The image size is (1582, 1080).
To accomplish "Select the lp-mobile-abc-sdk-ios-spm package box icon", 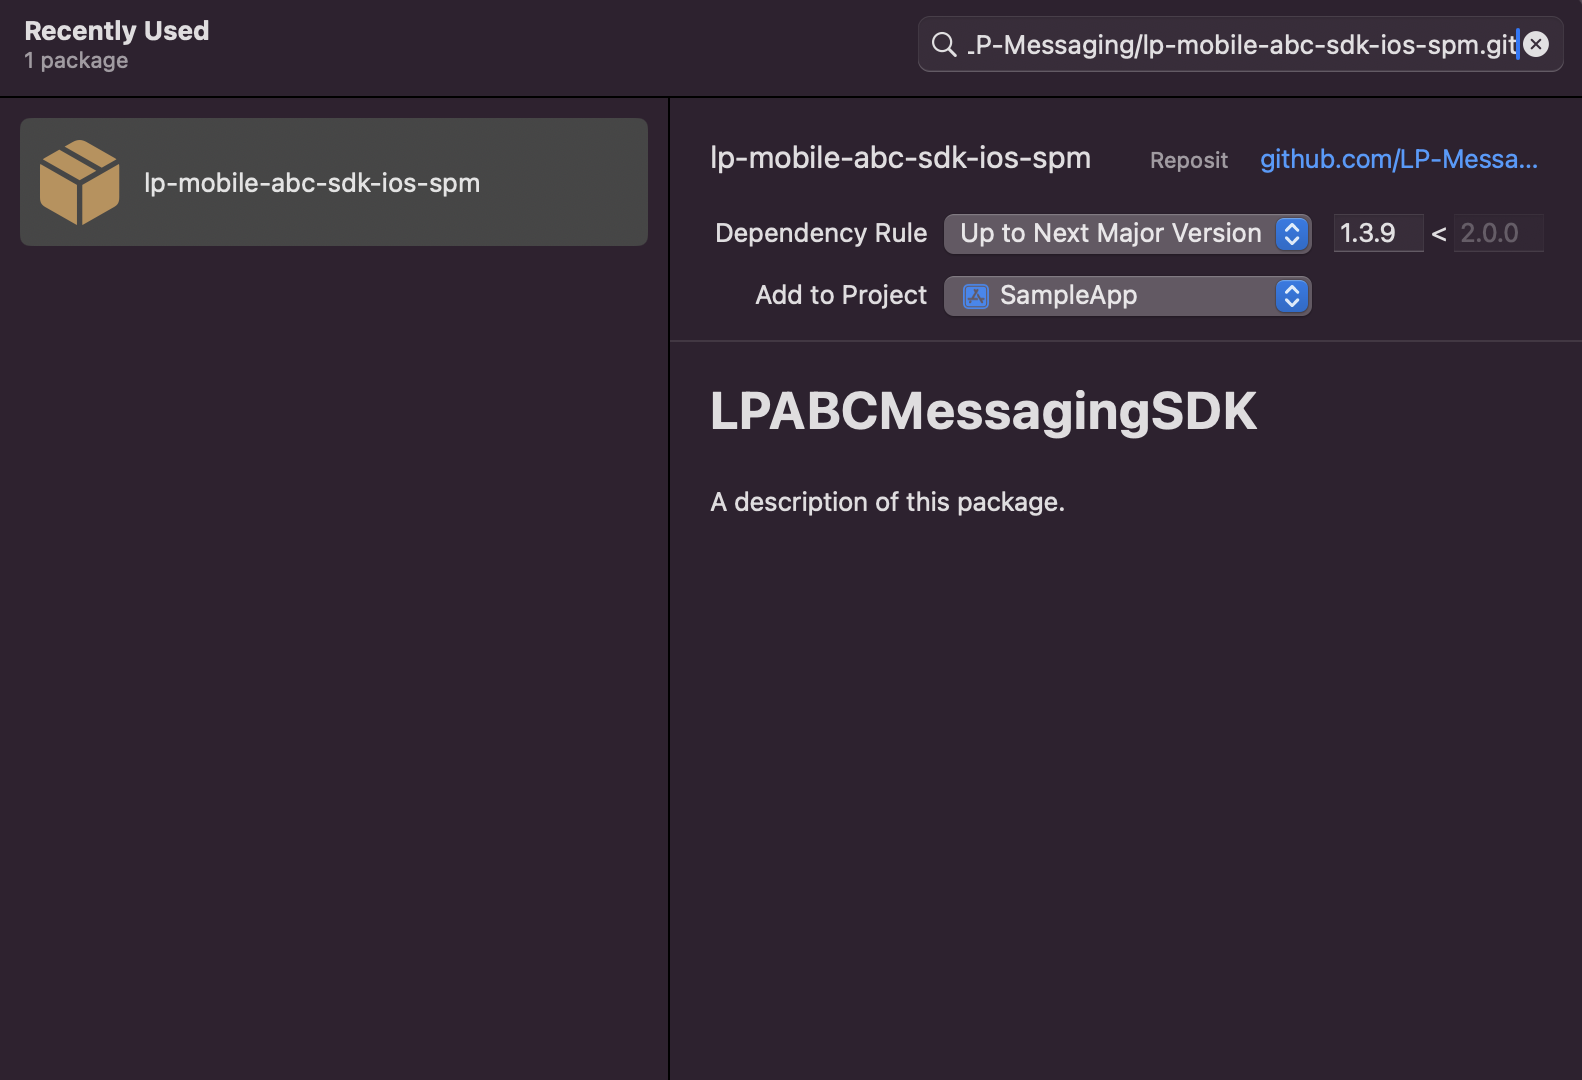I will 80,182.
